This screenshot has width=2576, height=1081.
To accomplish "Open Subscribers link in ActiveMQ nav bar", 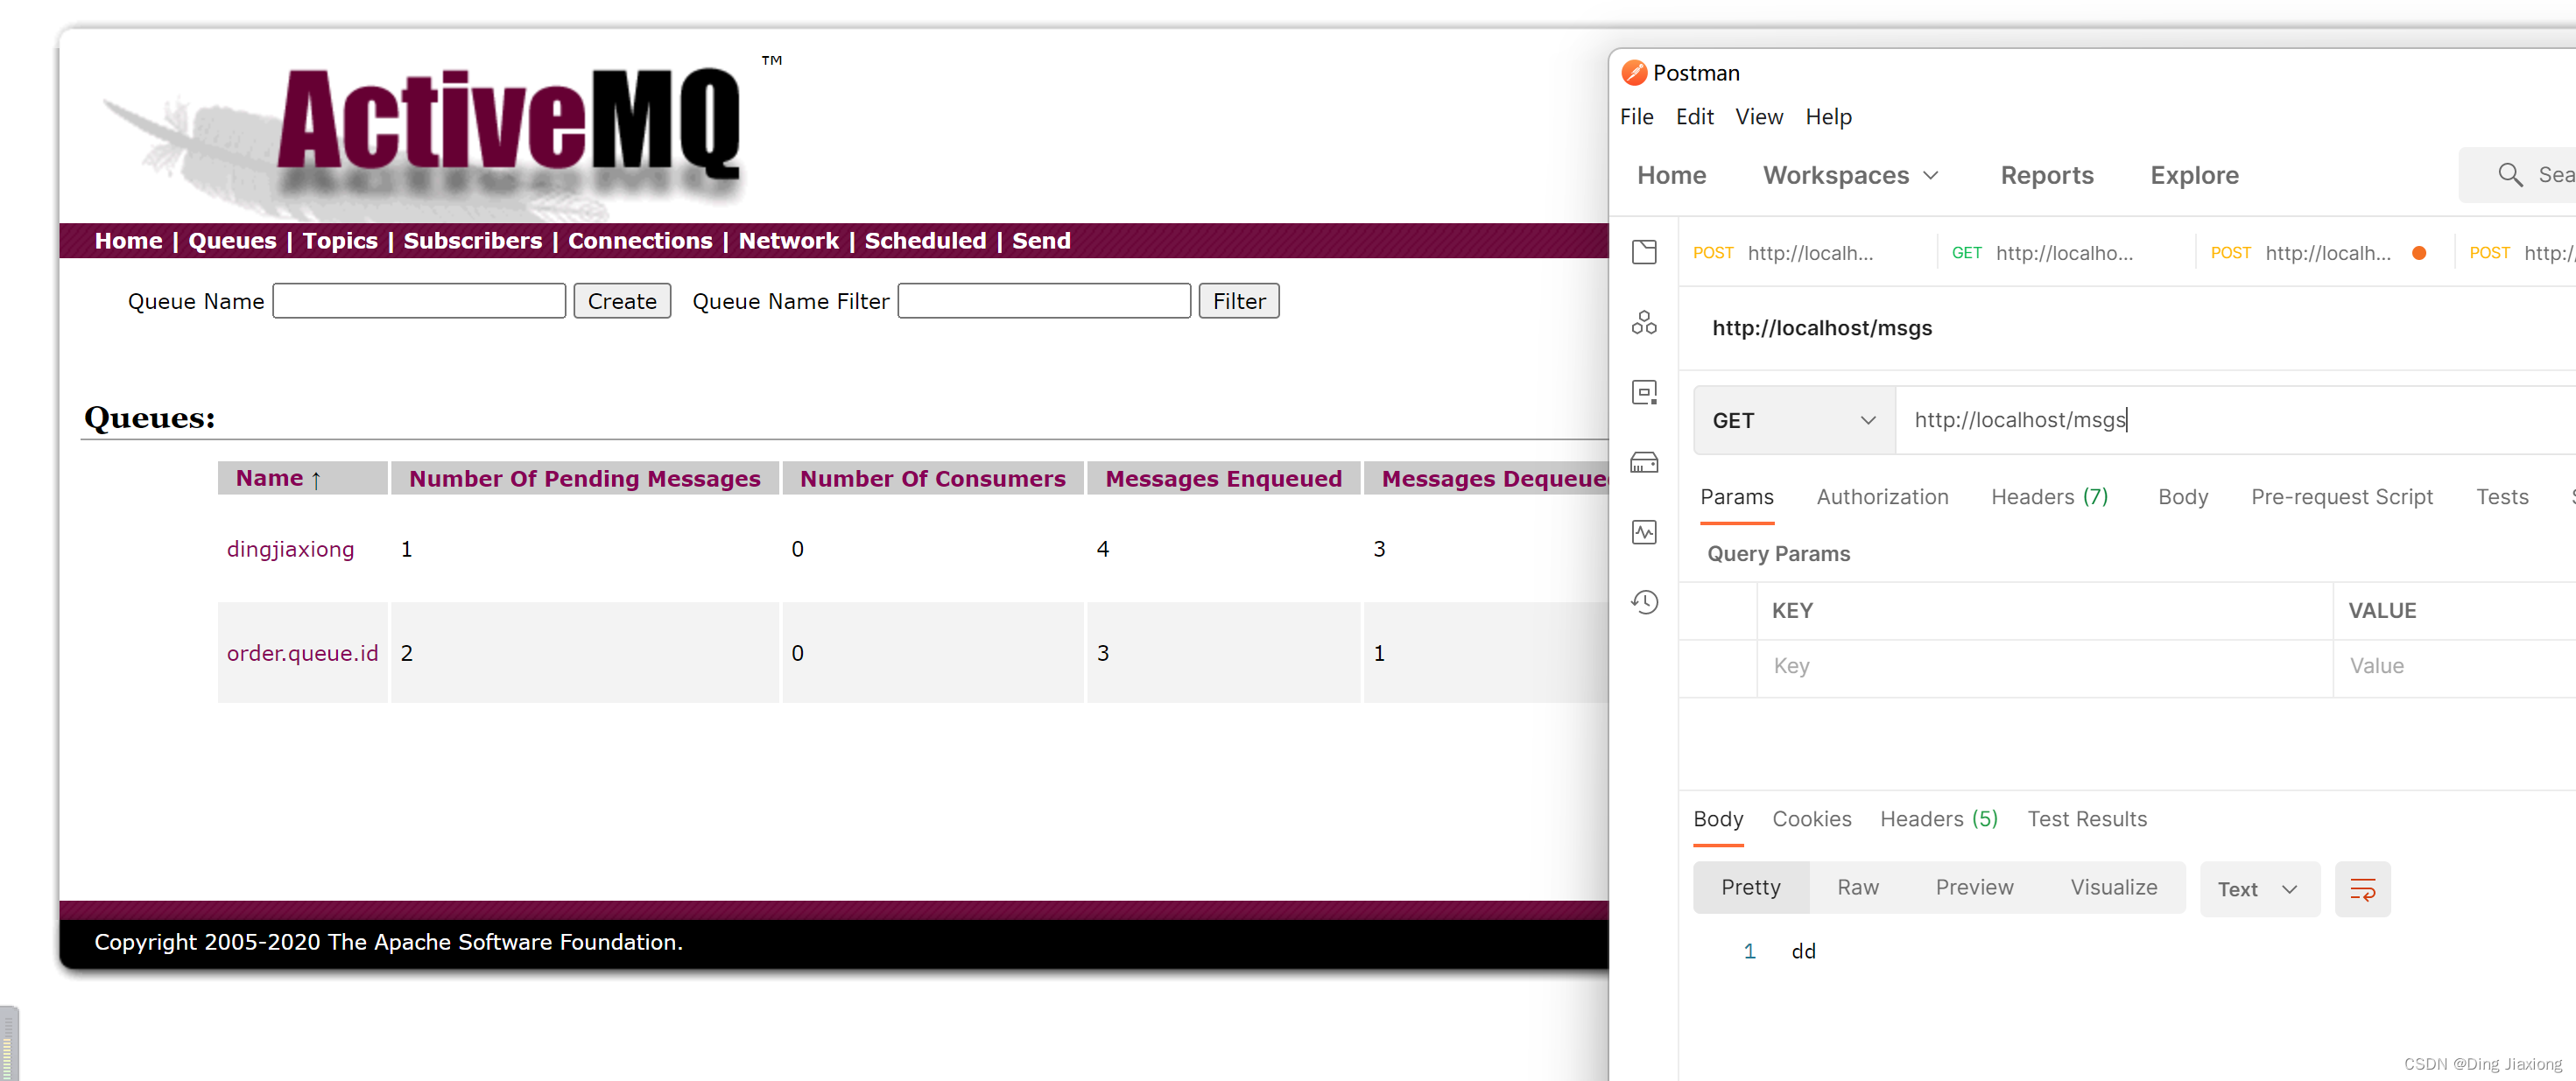I will pos(472,241).
